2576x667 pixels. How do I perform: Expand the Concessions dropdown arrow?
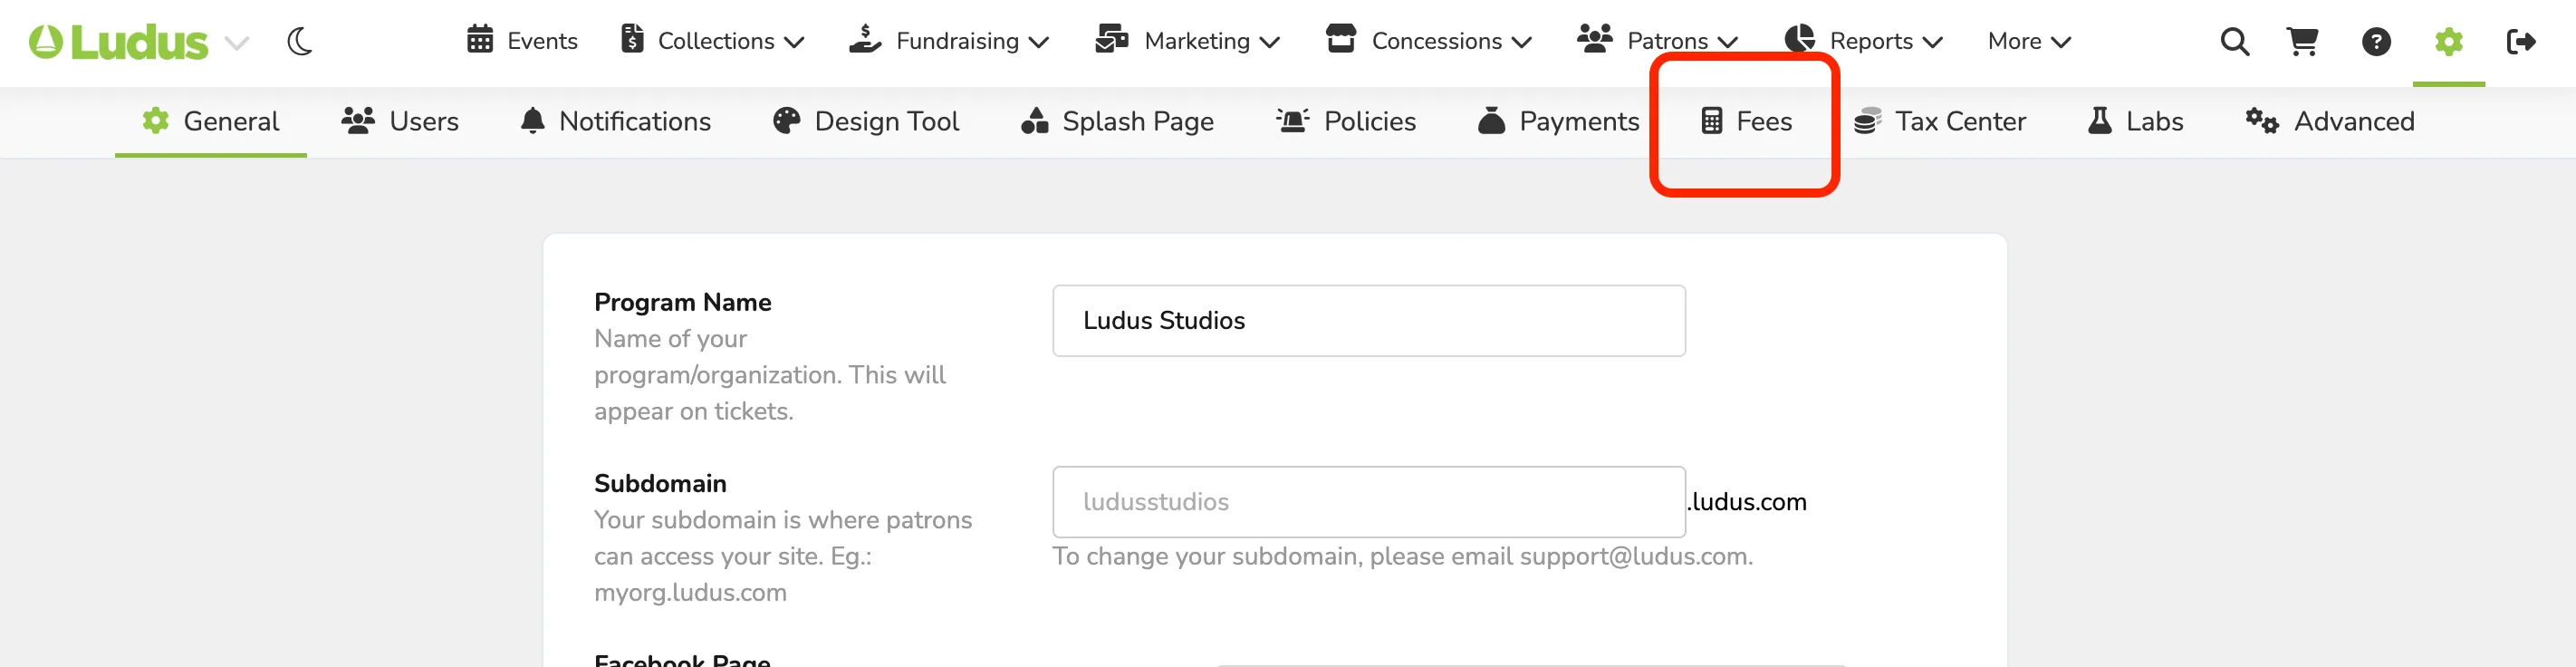(1522, 43)
